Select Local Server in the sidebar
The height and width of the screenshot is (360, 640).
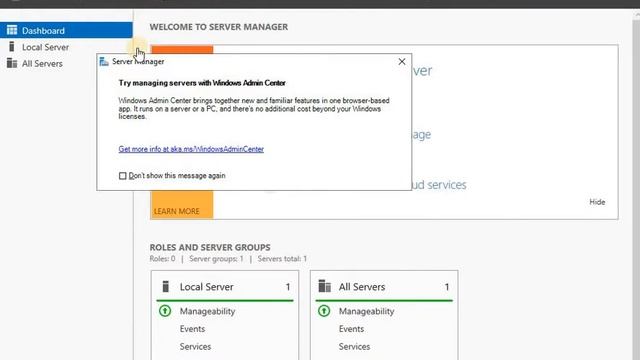tap(45, 47)
